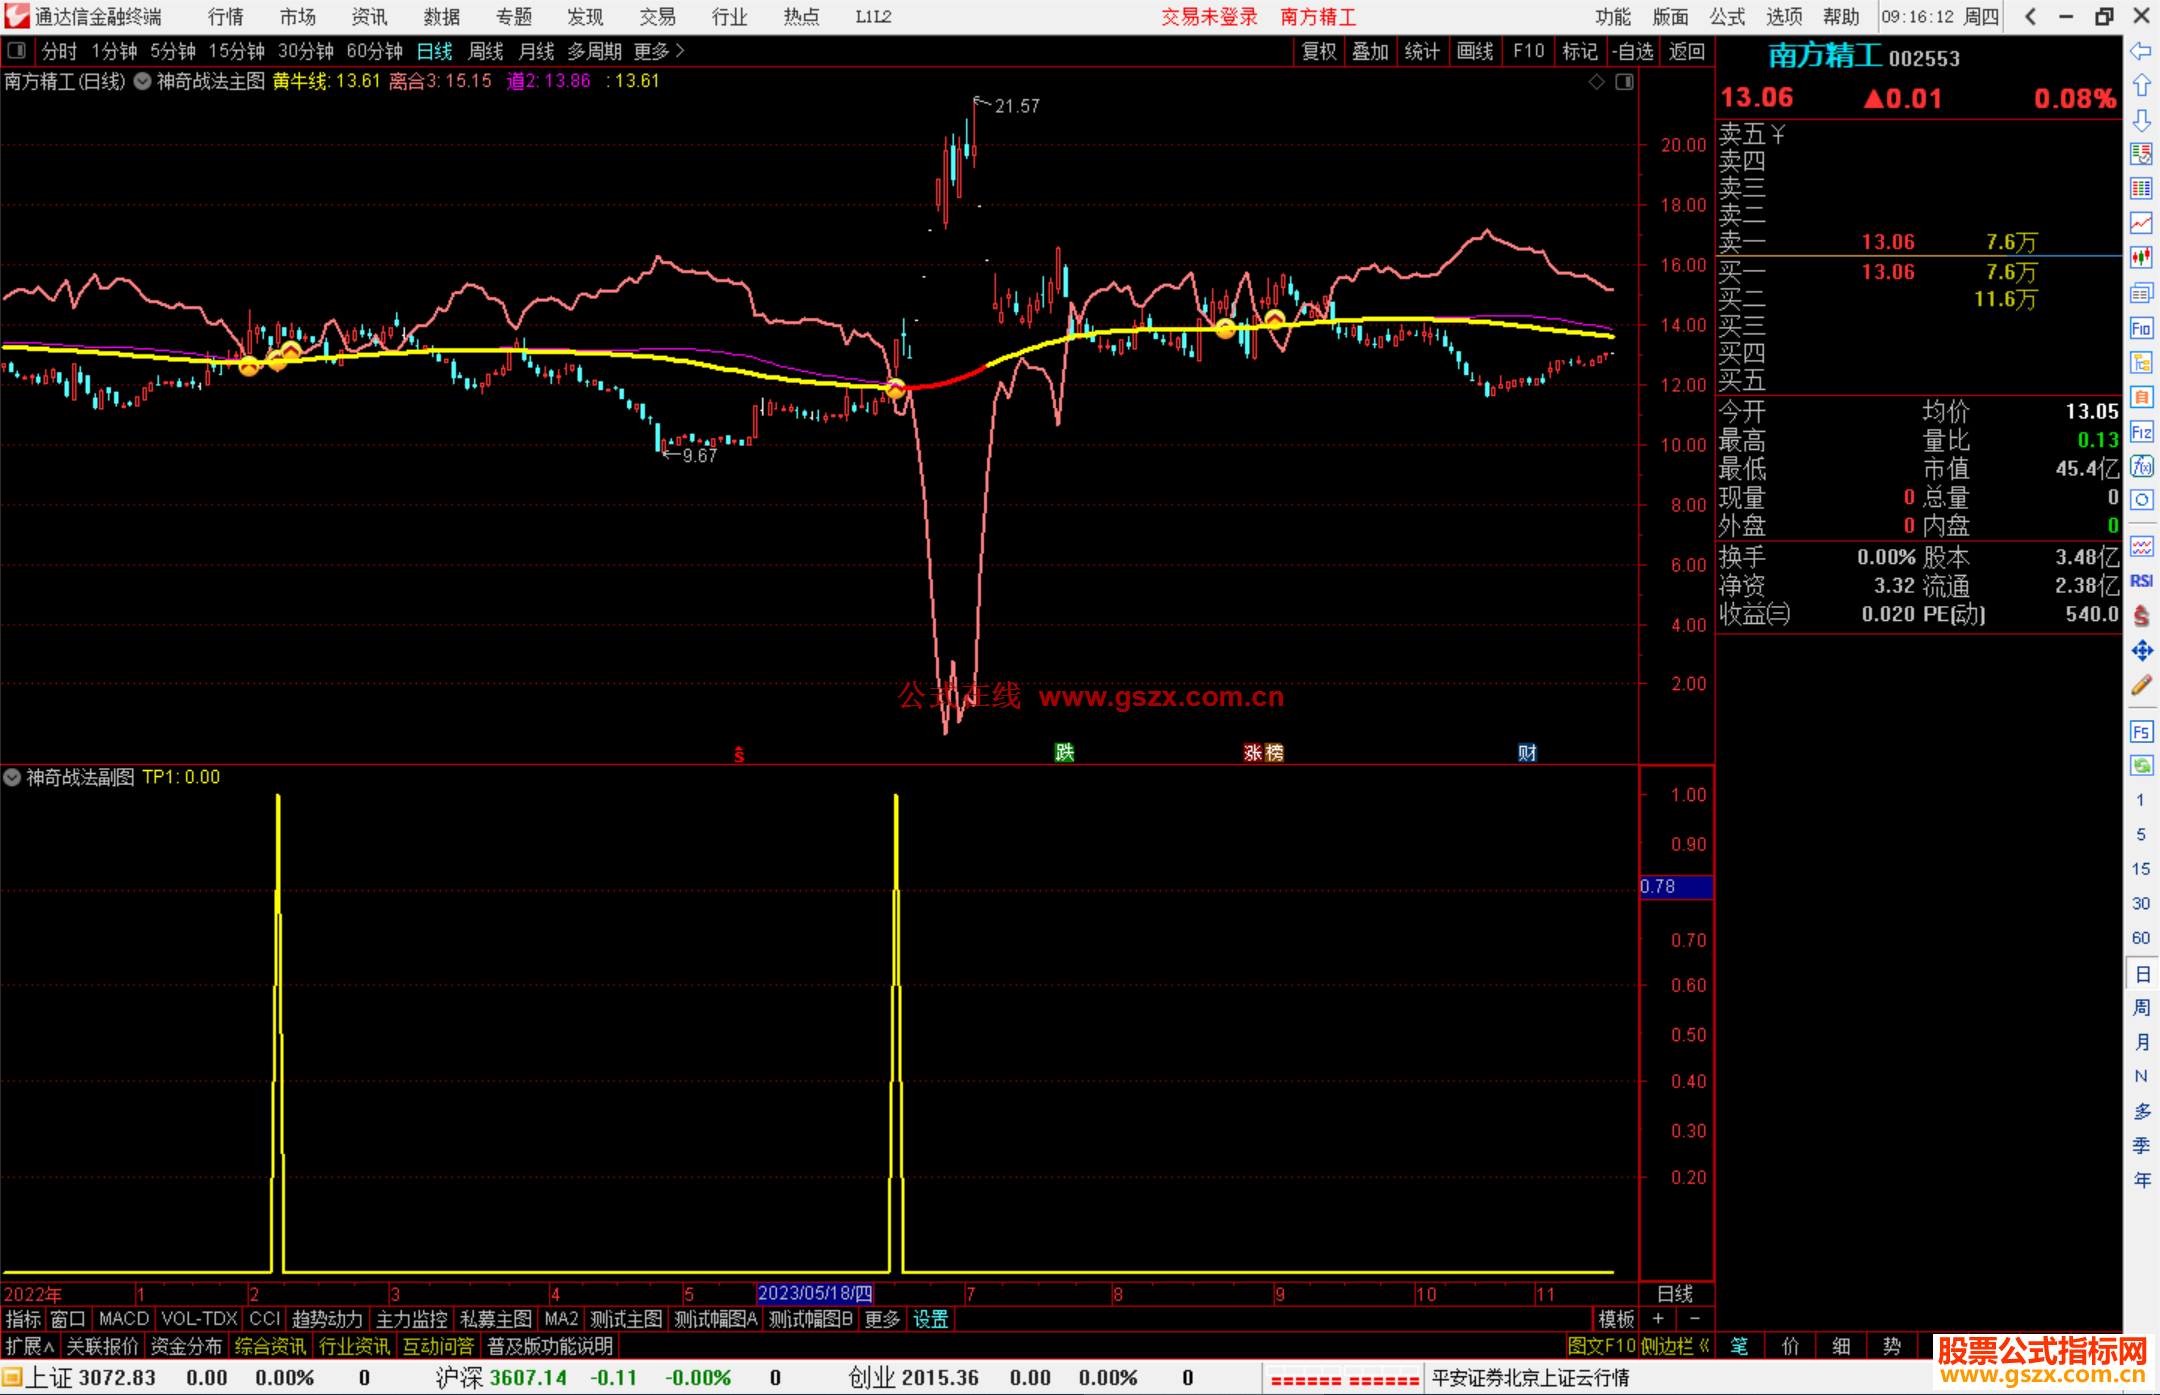Viewport: 2160px width, 1395px height.
Task: Open the 神奇战法副图 indicator dropdown arrow
Action: (x=12, y=777)
